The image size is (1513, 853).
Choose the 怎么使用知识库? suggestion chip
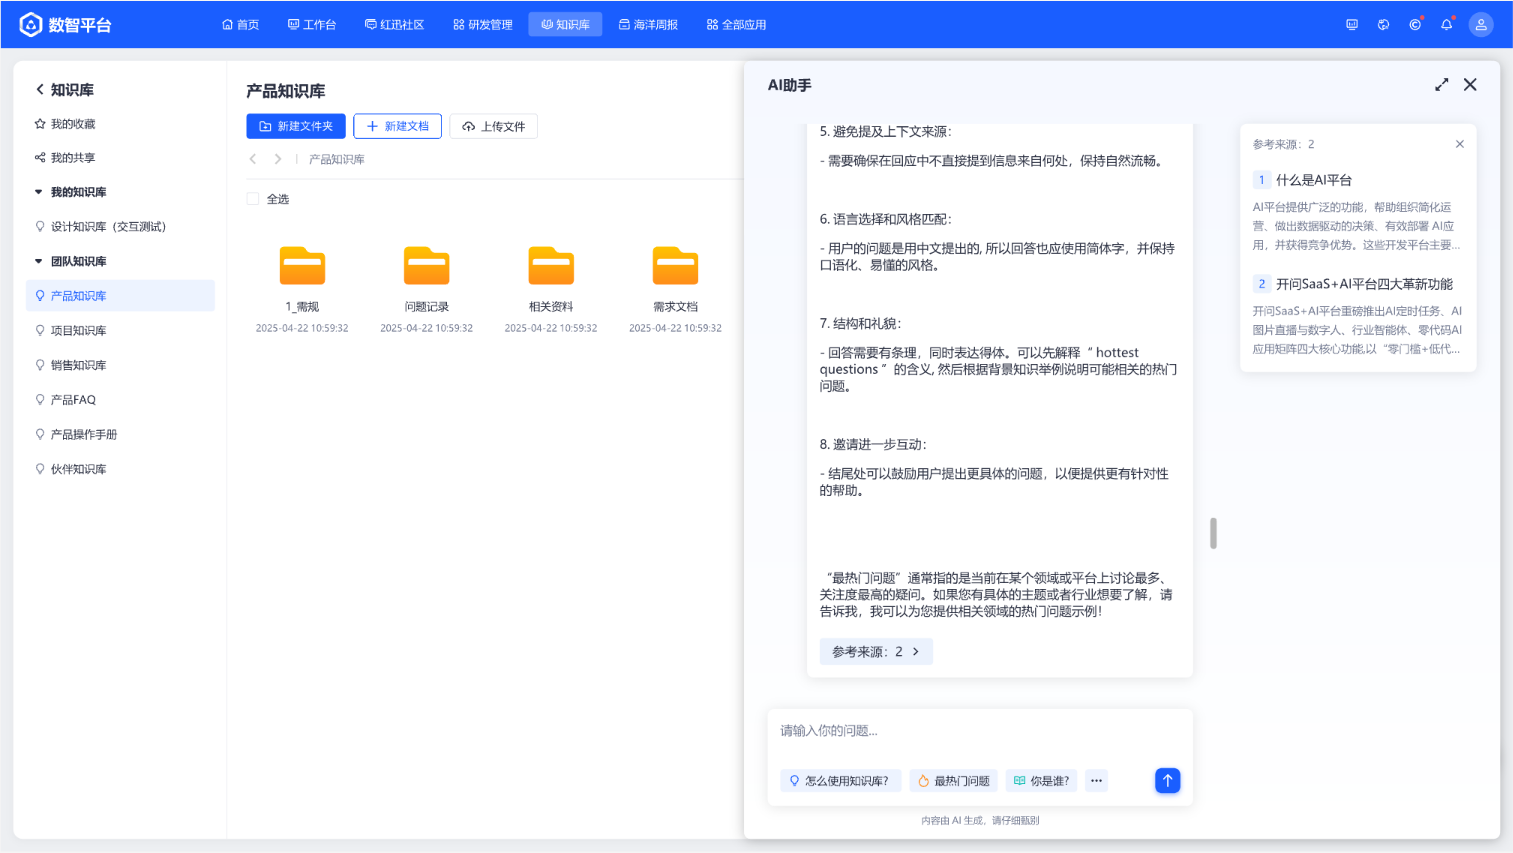point(840,781)
